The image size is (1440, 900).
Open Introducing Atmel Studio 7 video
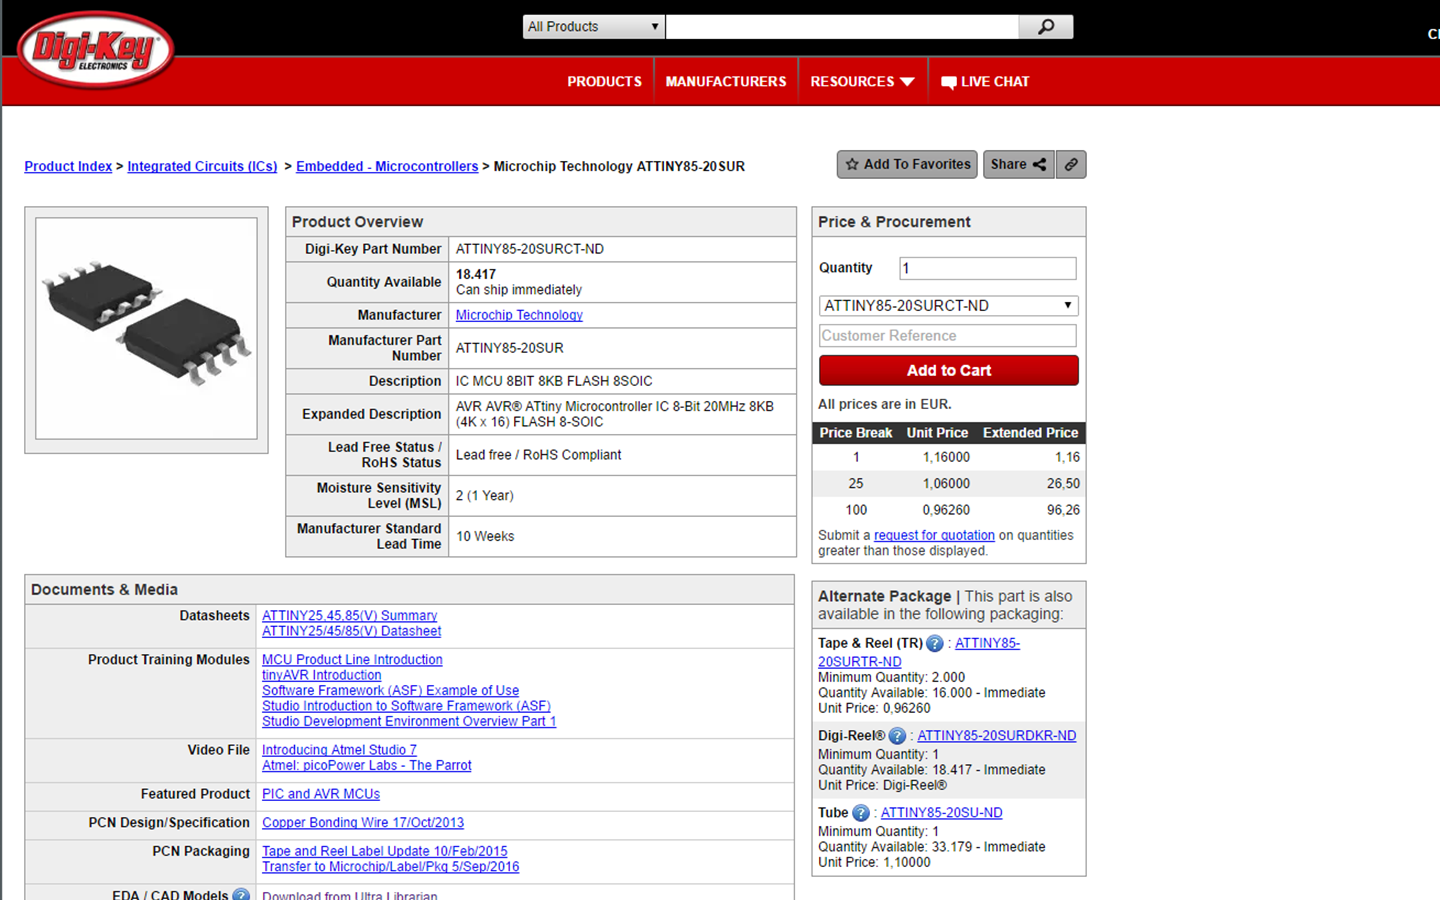[339, 750]
